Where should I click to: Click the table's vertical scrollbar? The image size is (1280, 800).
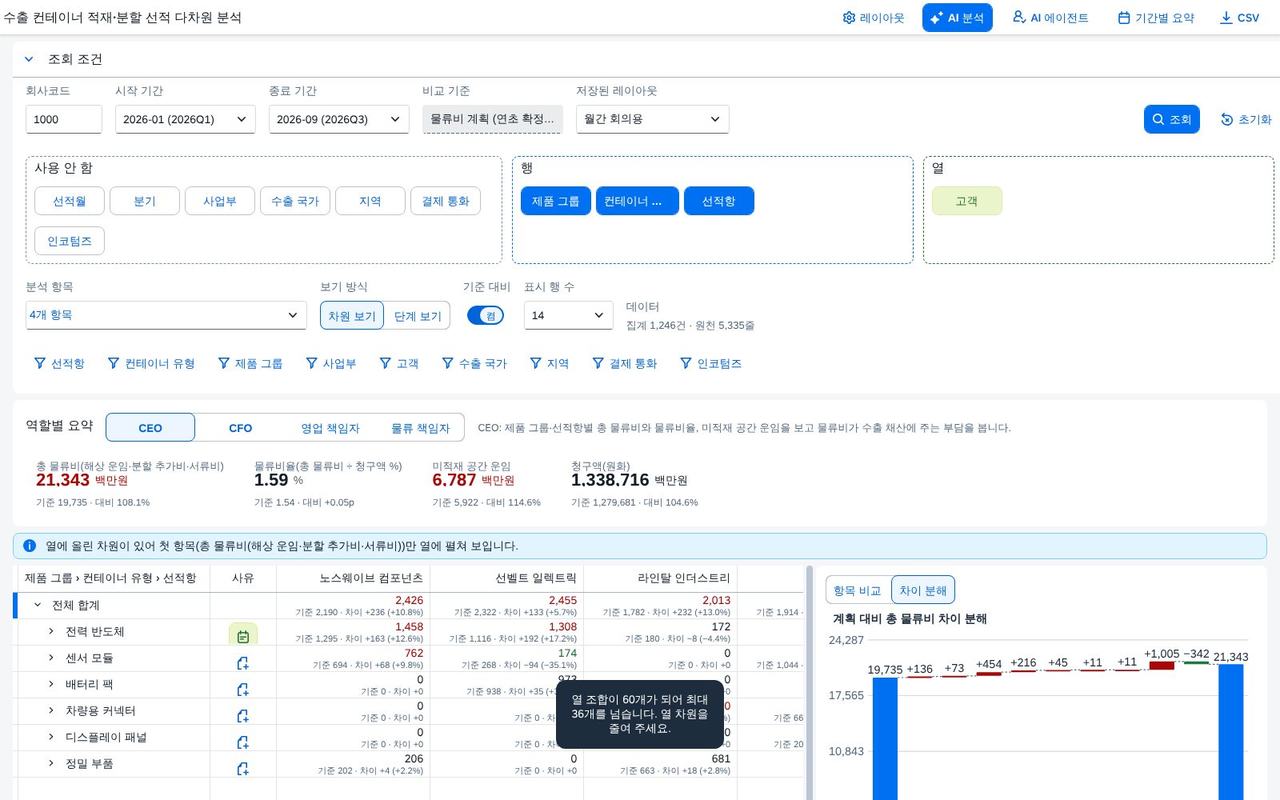pos(810,683)
